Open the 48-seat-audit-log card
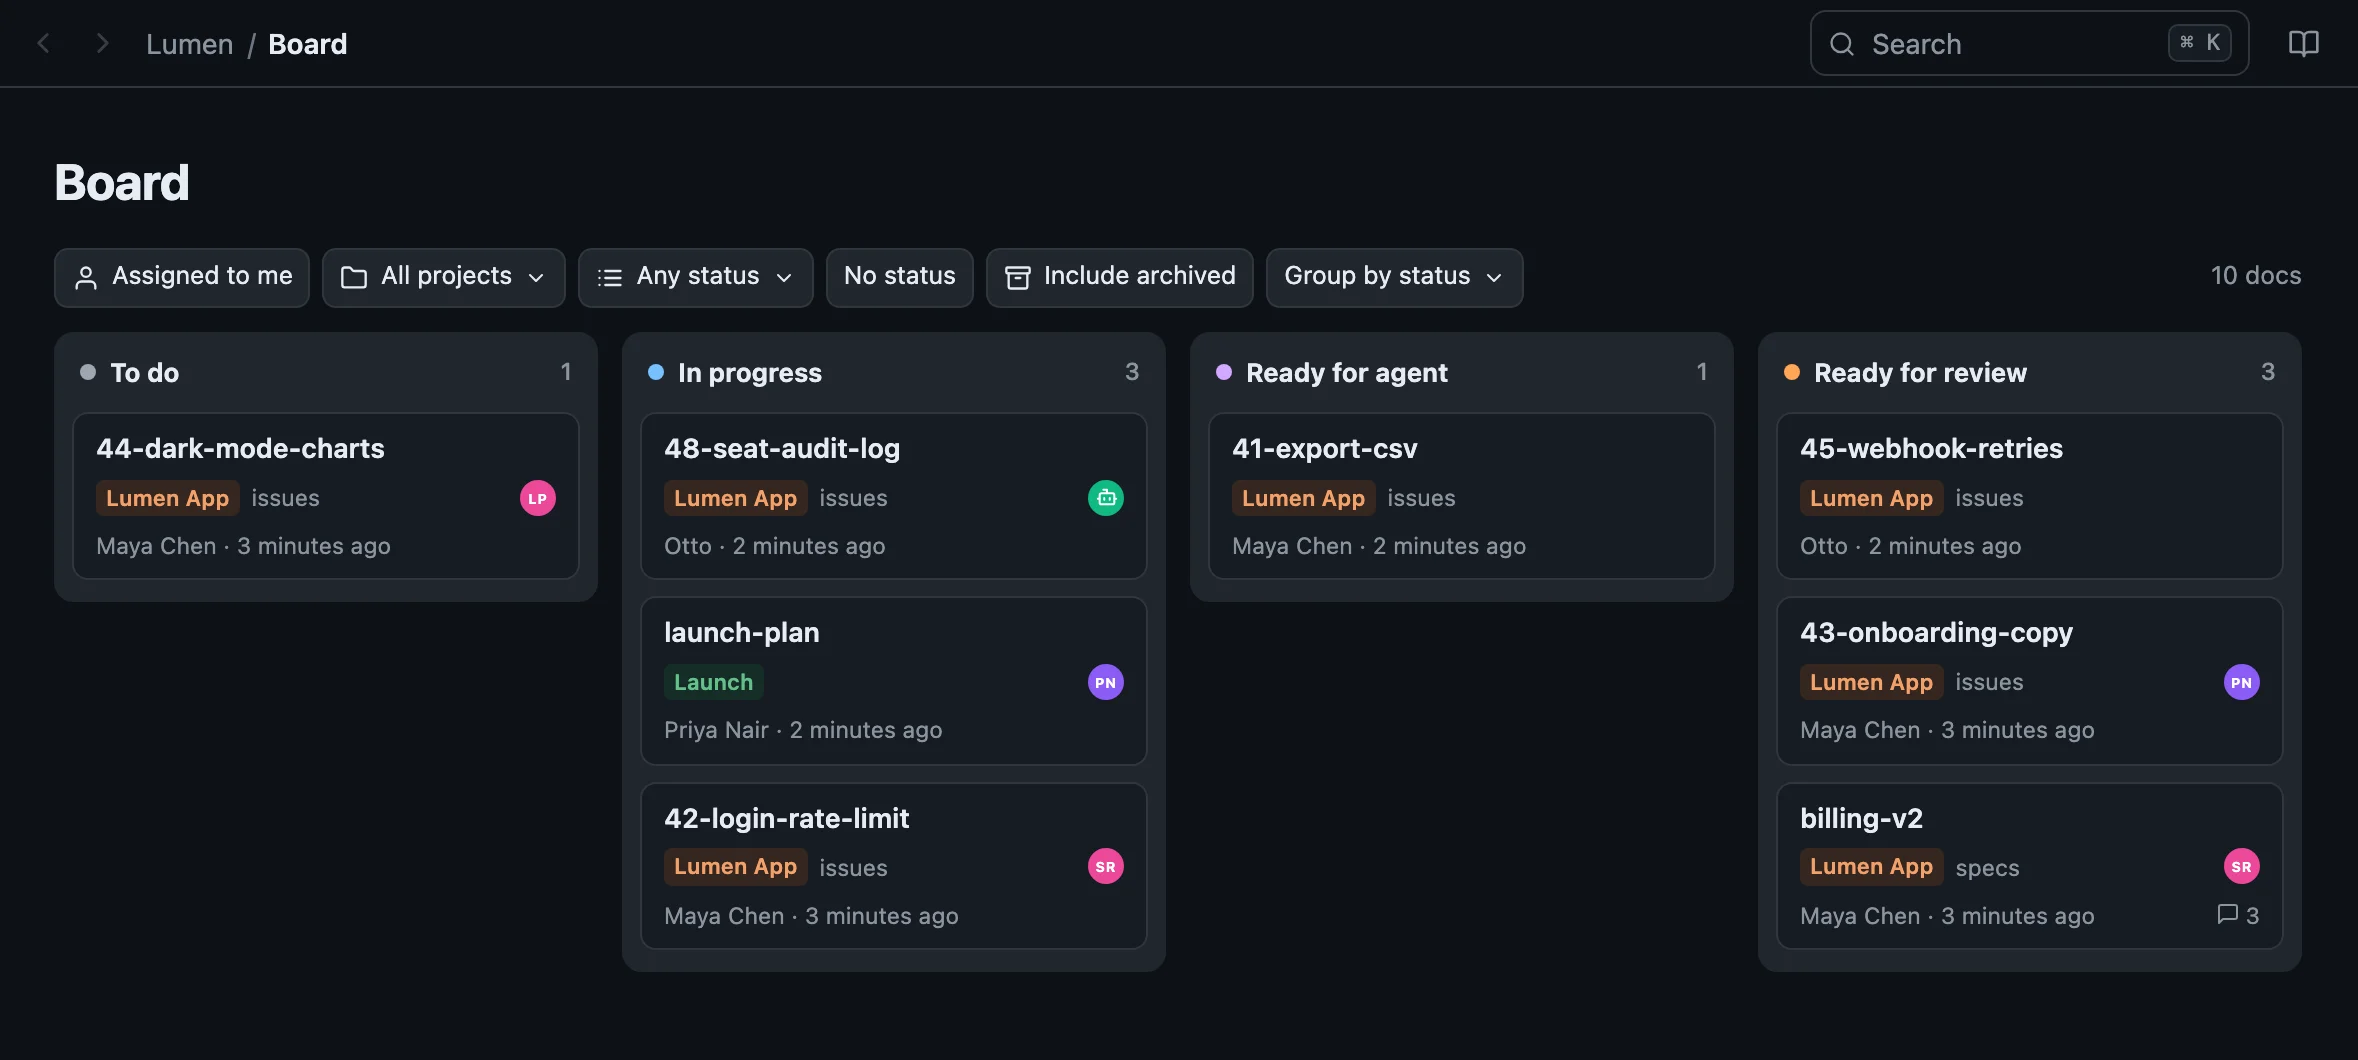Screen dimensions: 2358x1060 click(894, 496)
